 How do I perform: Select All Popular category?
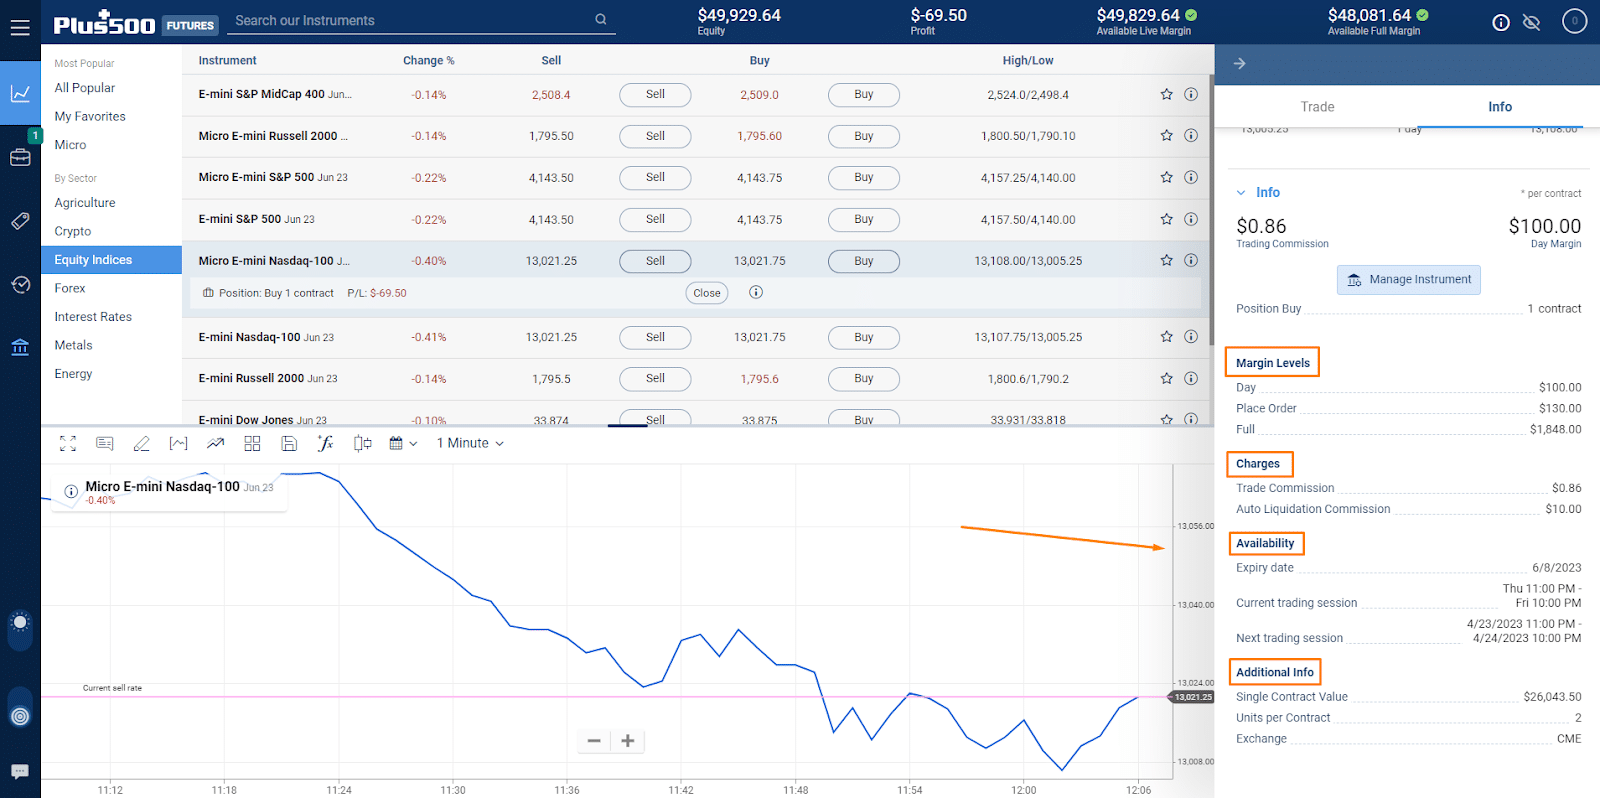(85, 88)
